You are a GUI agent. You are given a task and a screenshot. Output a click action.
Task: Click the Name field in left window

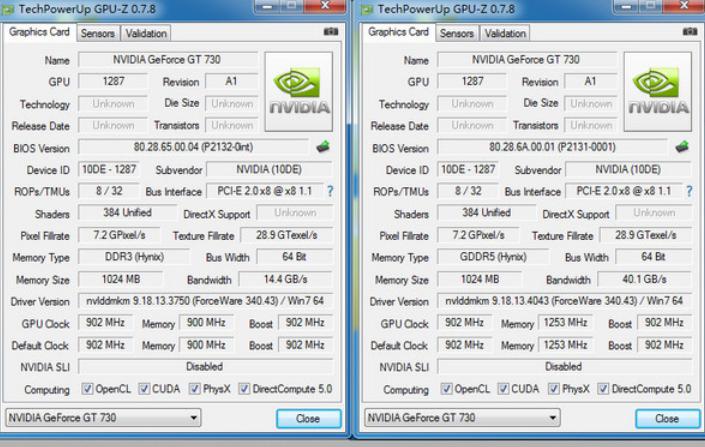(168, 60)
